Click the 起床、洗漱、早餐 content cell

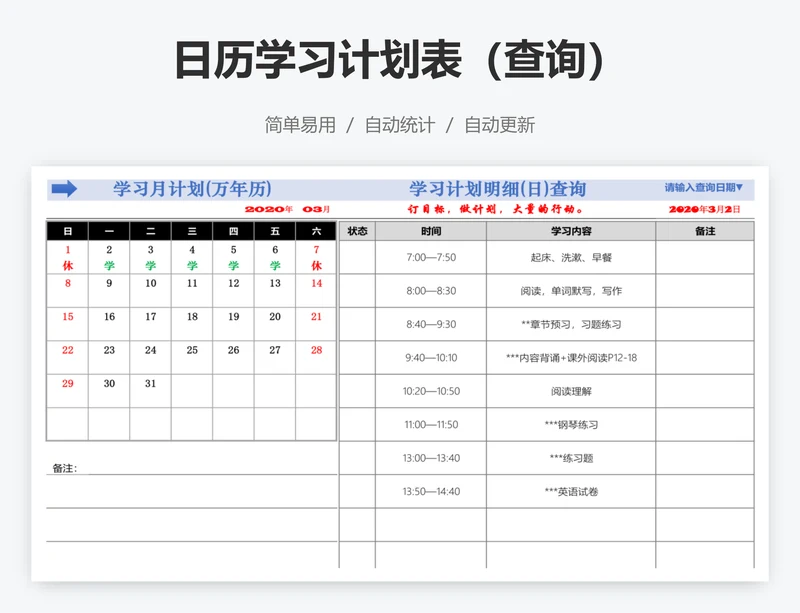[x=571, y=257]
